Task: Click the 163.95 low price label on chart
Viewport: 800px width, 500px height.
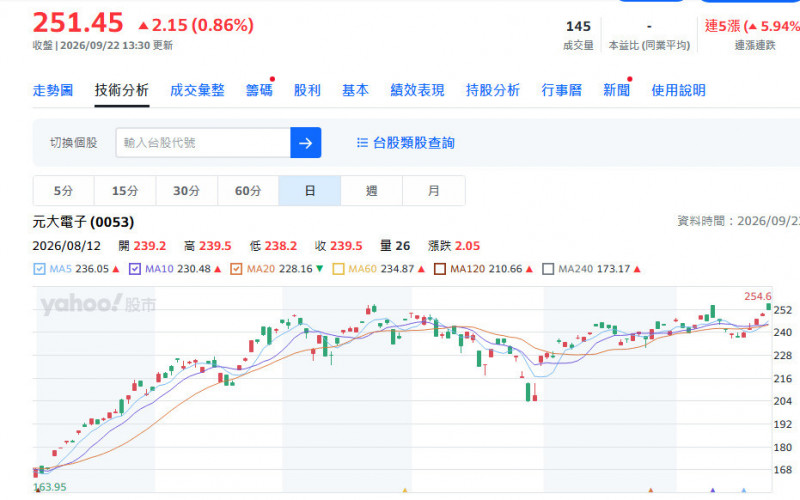Action: coord(49,487)
